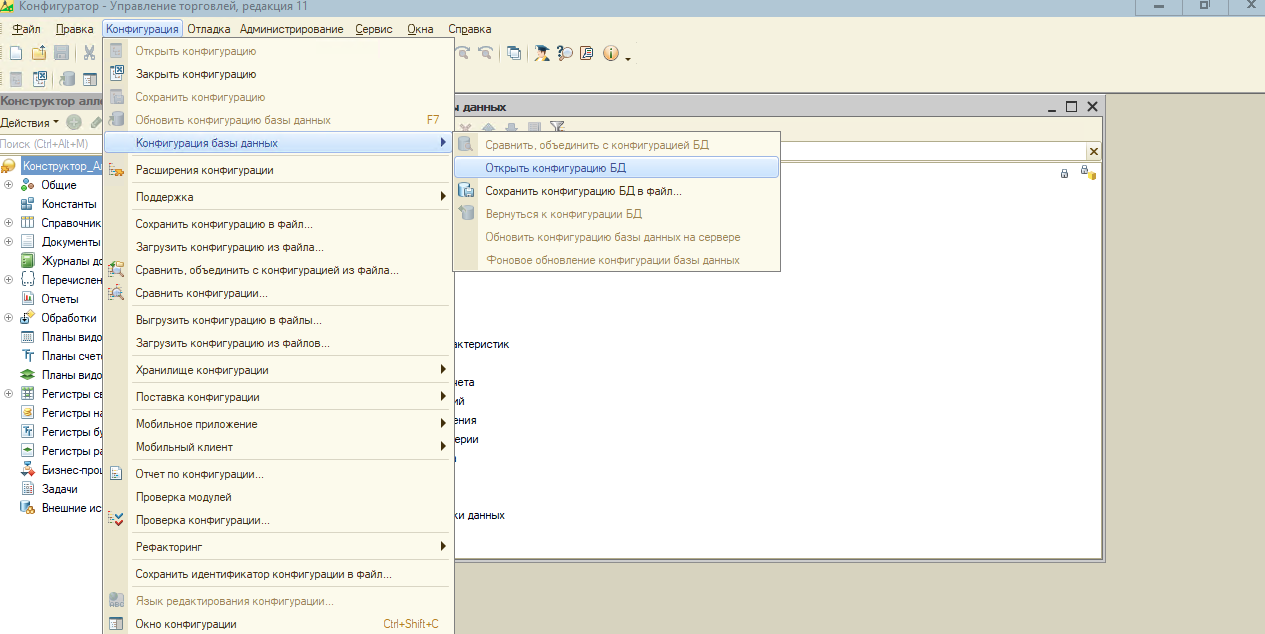Select Сравнить конфигурации... menu entry
This screenshot has width=1265, height=634.
(x=279, y=293)
